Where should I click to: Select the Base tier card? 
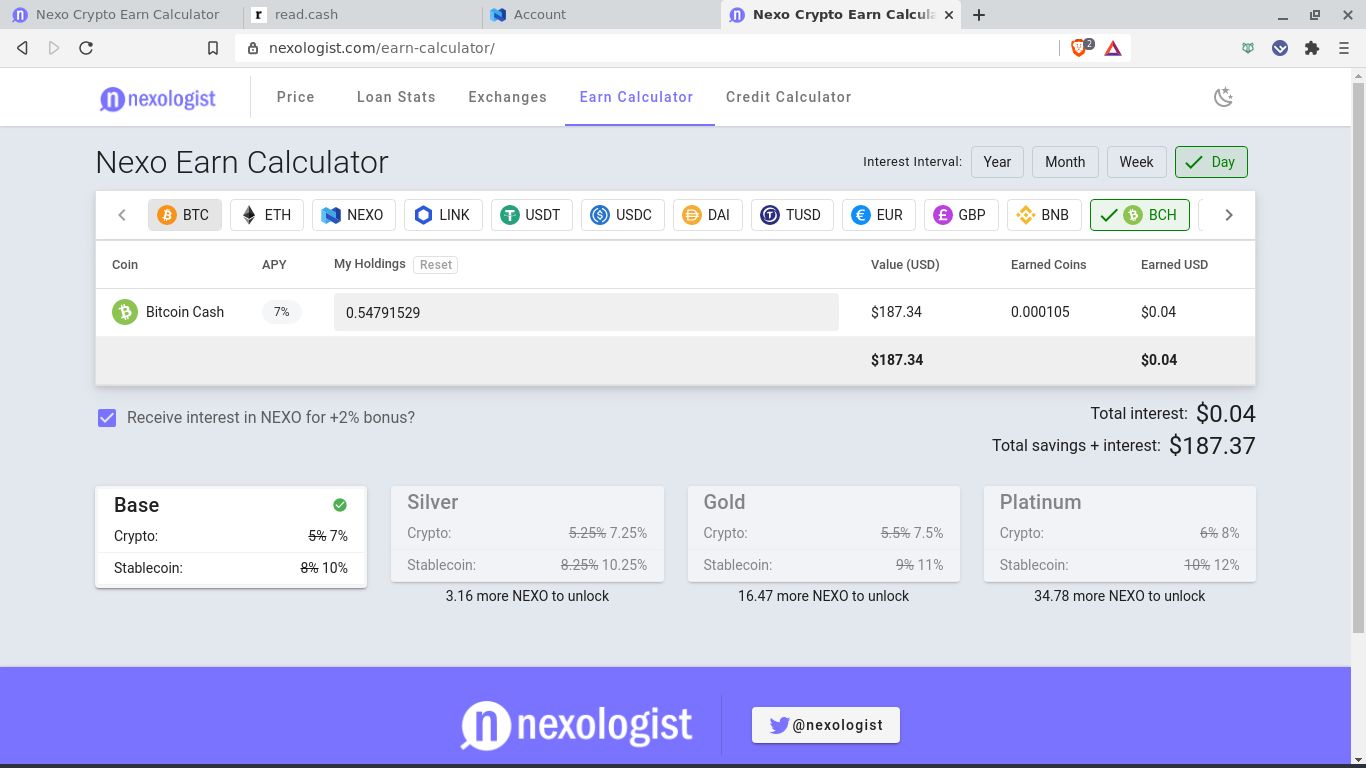(231, 537)
